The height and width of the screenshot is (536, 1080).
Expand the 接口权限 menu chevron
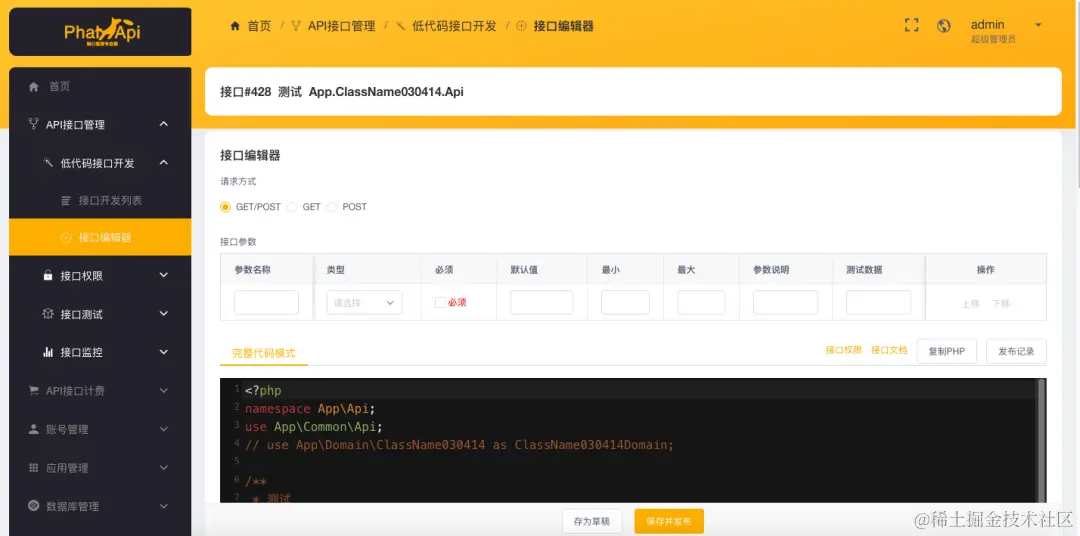pyautogui.click(x=163, y=276)
